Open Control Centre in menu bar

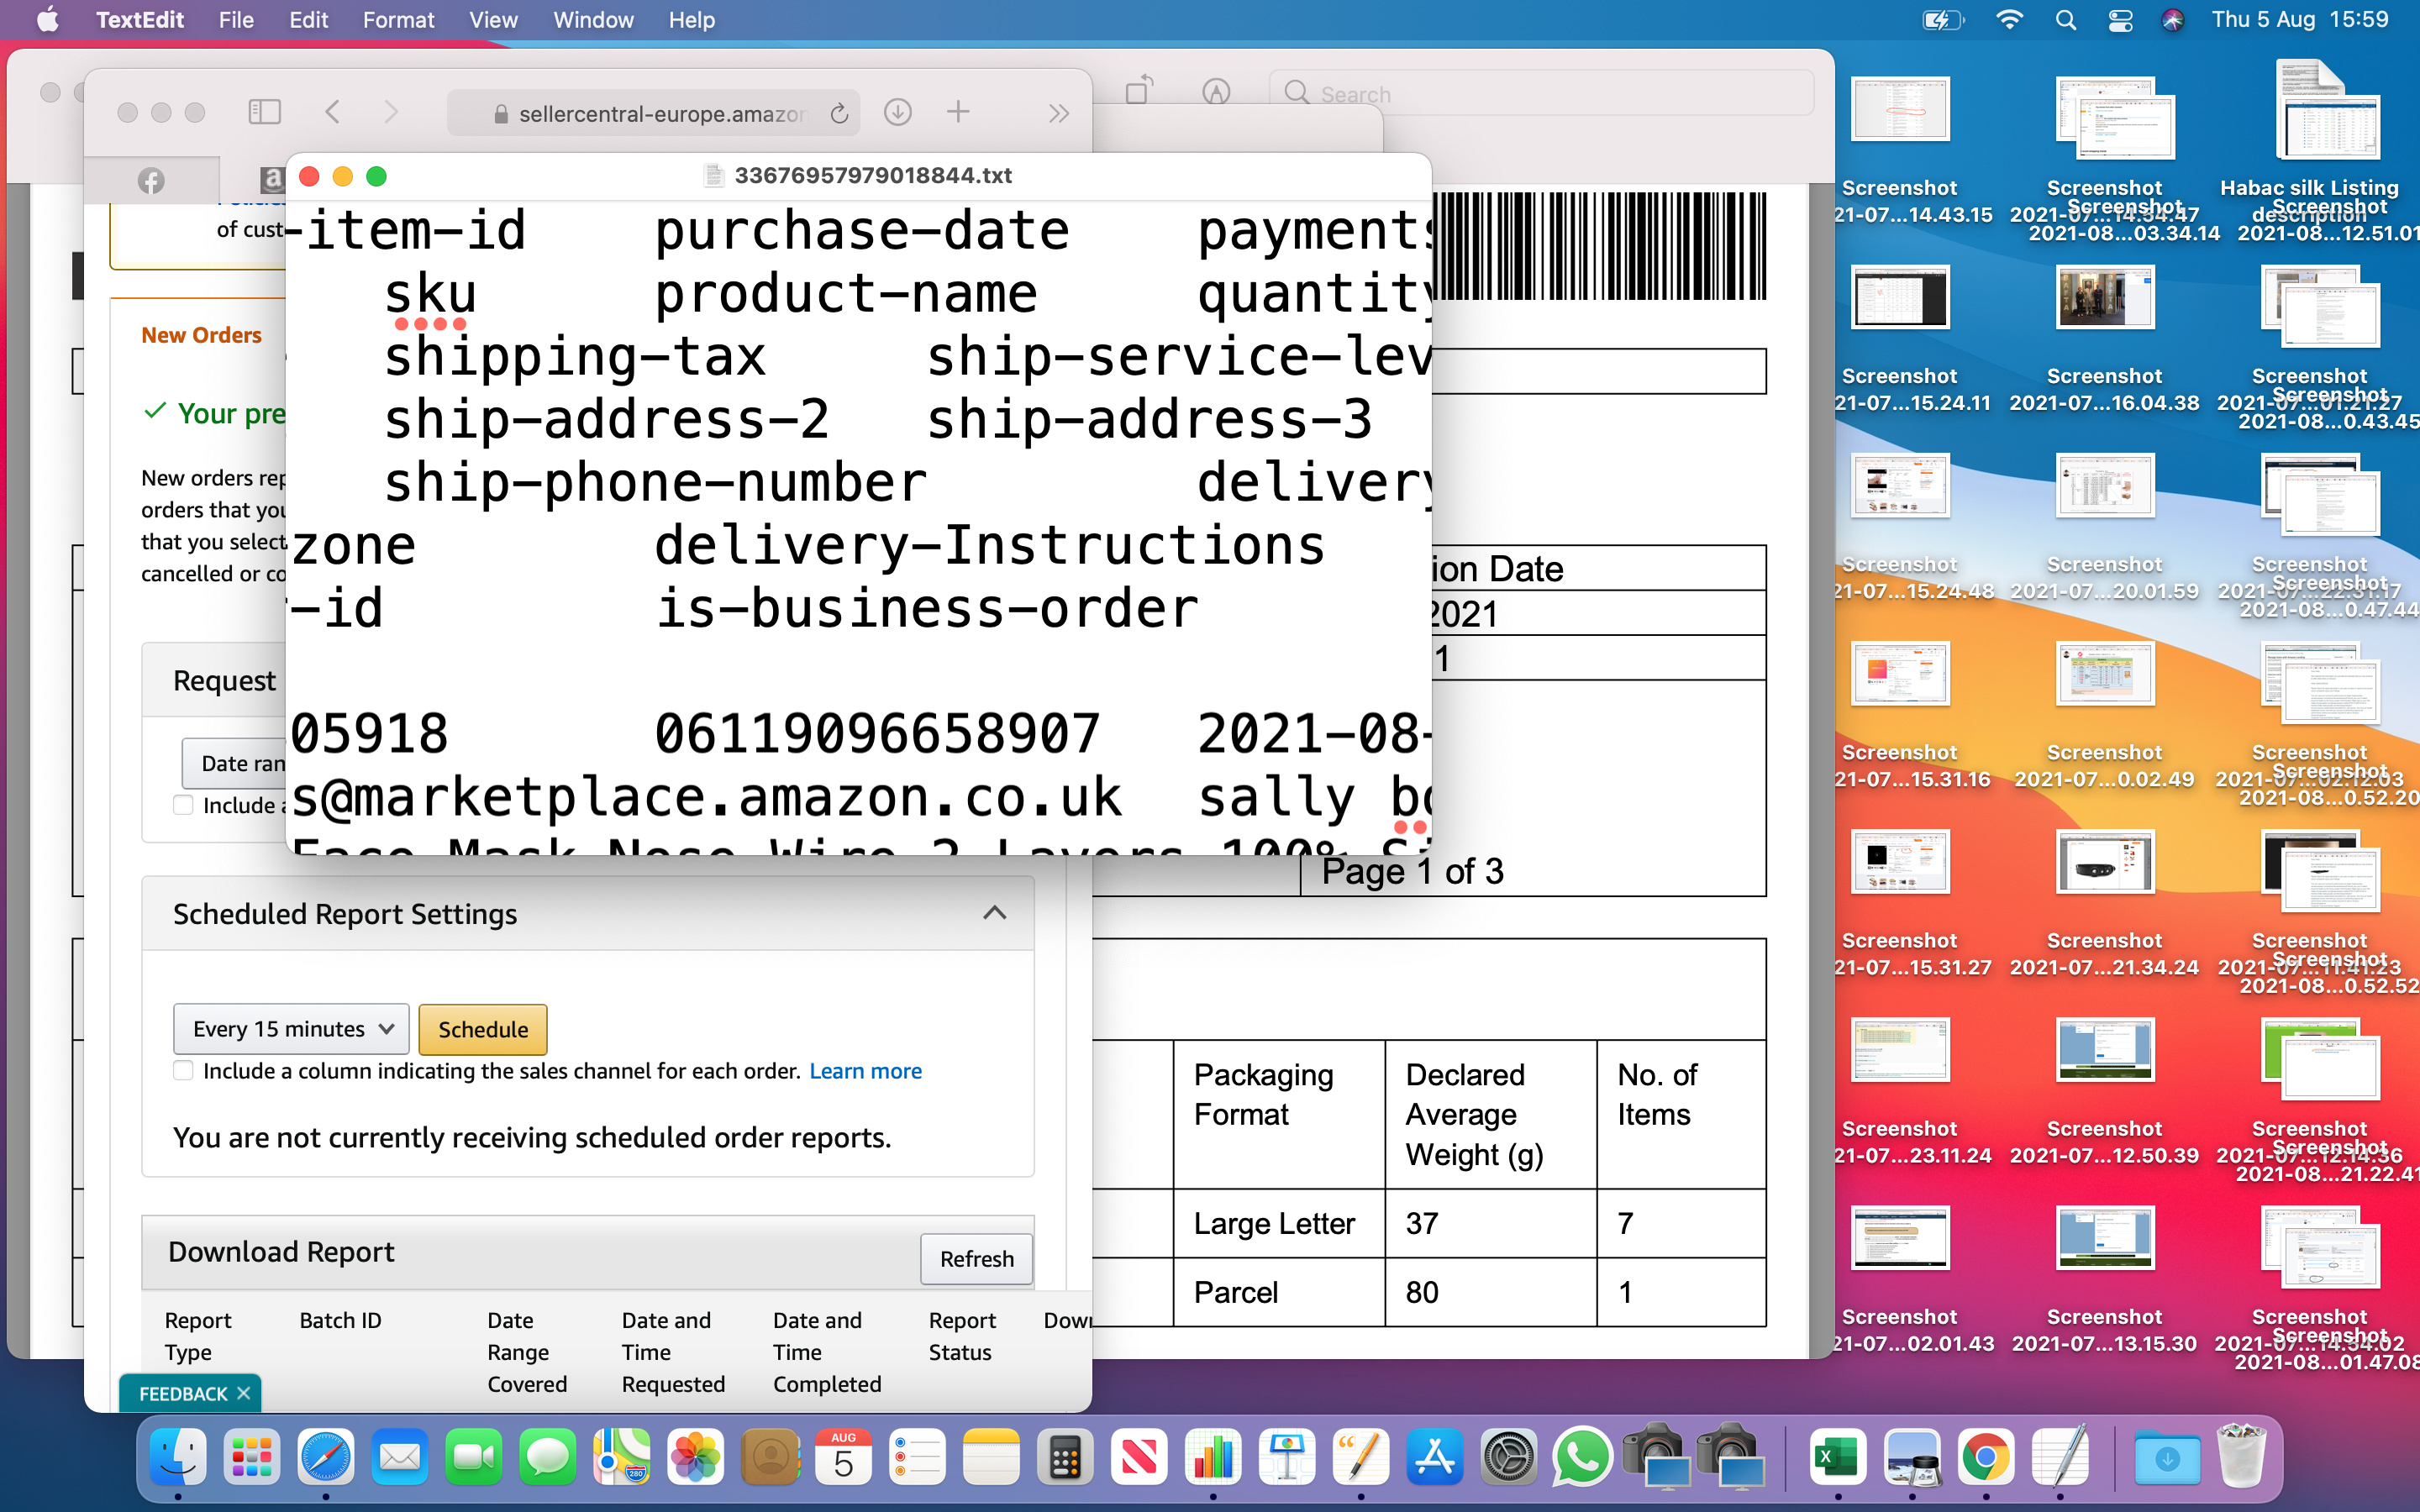[x=2120, y=20]
